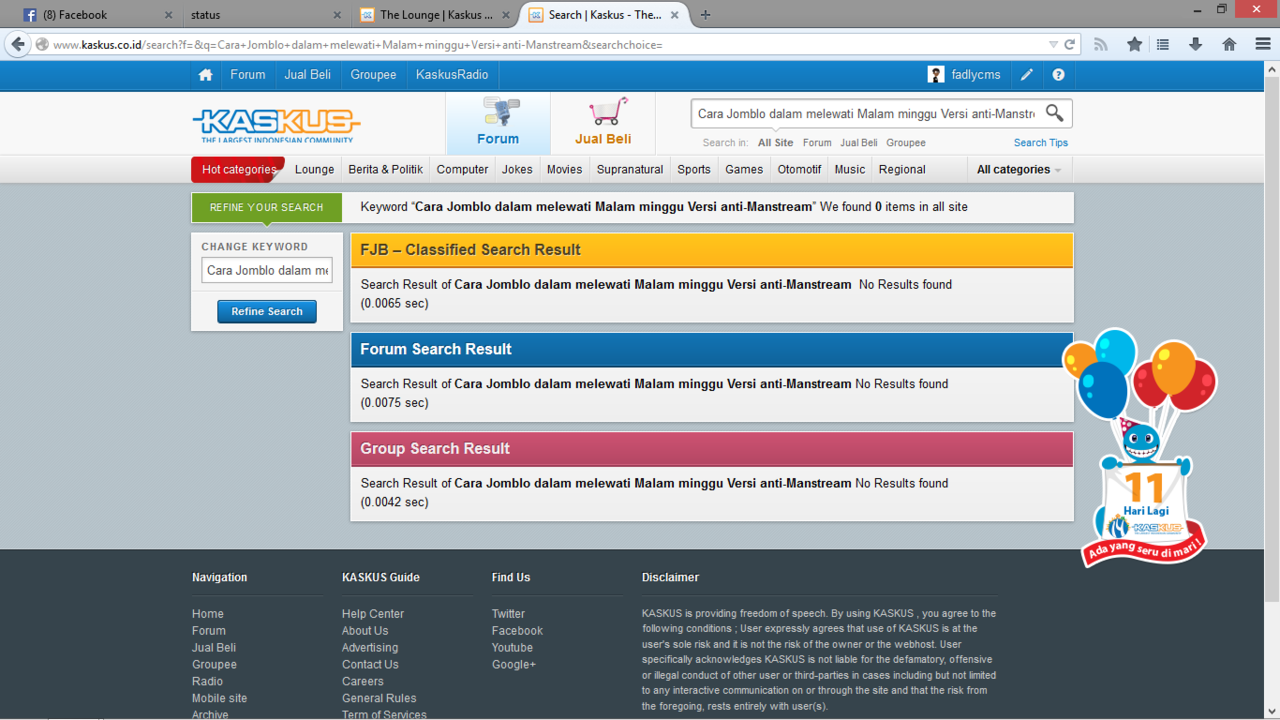Viewport: 1280px width, 720px height.
Task: Click the fadlycms username link
Action: tap(976, 75)
